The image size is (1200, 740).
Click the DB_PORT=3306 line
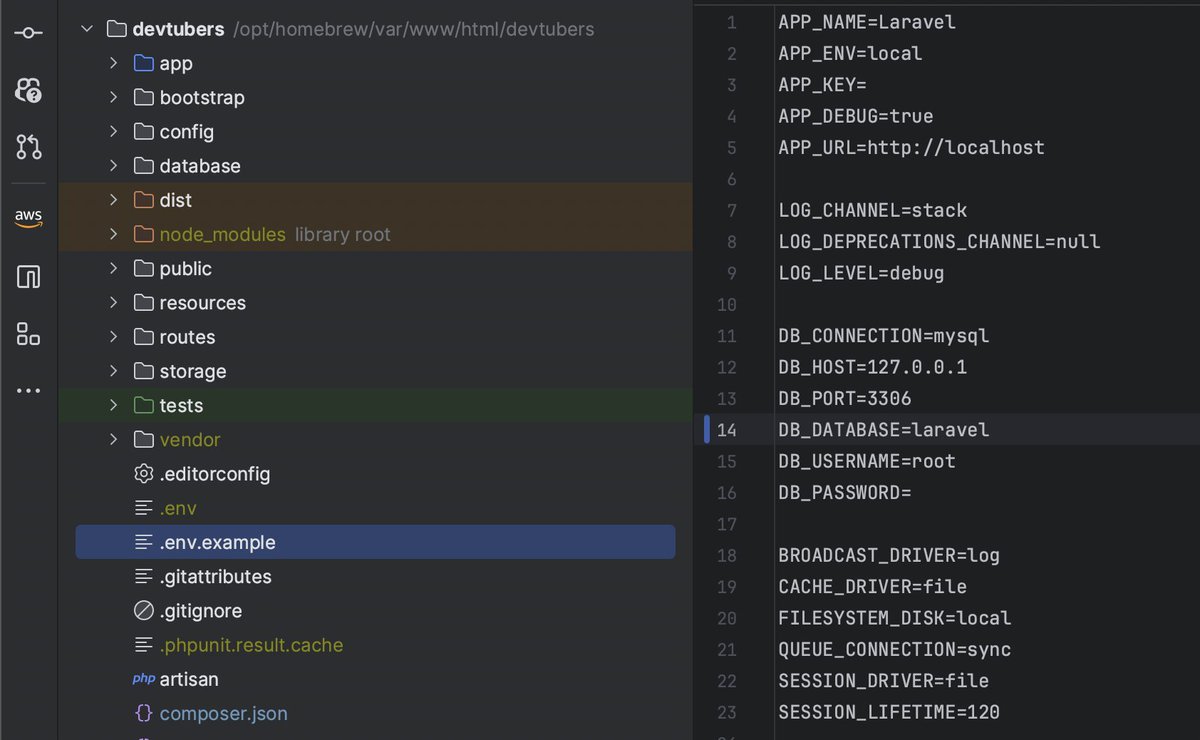845,398
